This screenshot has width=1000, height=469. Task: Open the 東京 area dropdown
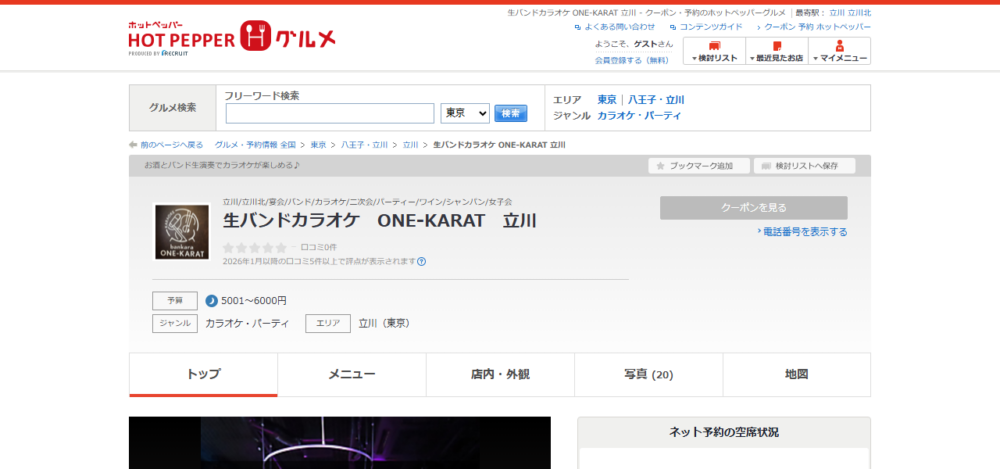[465, 114]
